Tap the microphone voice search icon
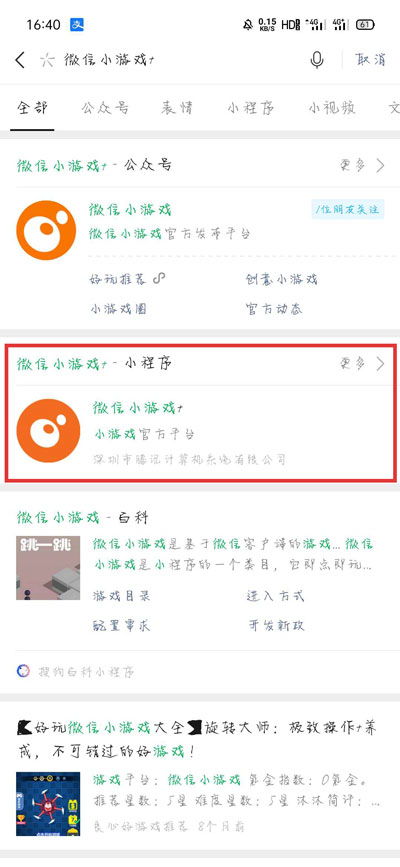 [x=317, y=60]
